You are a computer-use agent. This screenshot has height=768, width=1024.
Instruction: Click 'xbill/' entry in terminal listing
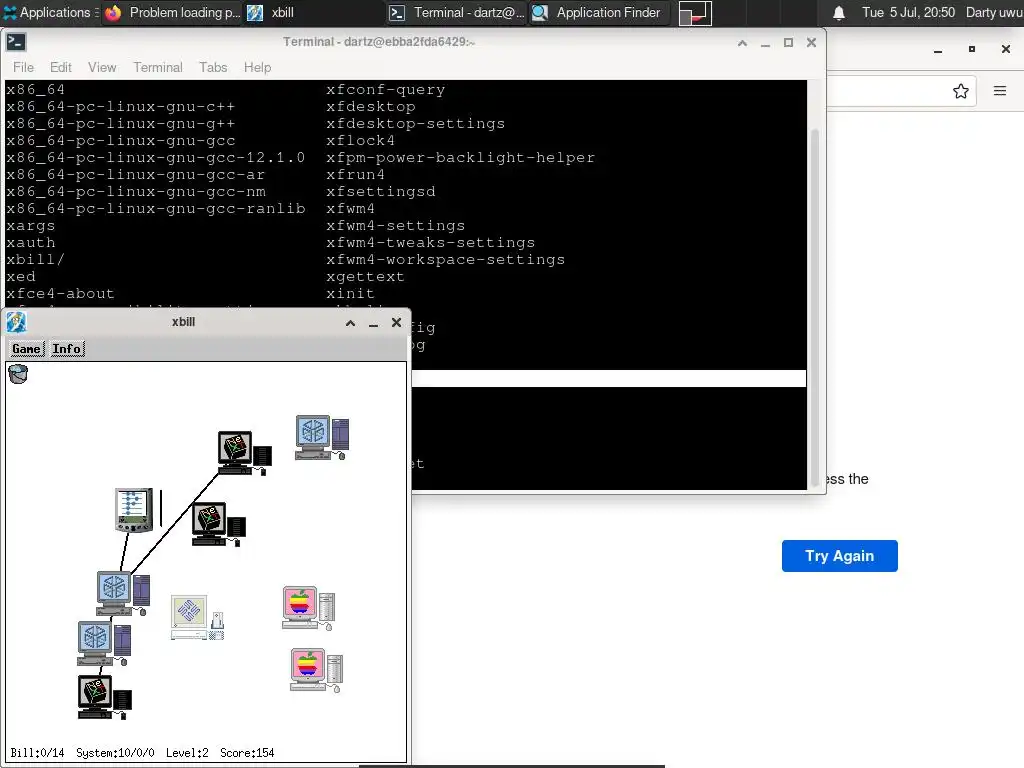(35, 259)
